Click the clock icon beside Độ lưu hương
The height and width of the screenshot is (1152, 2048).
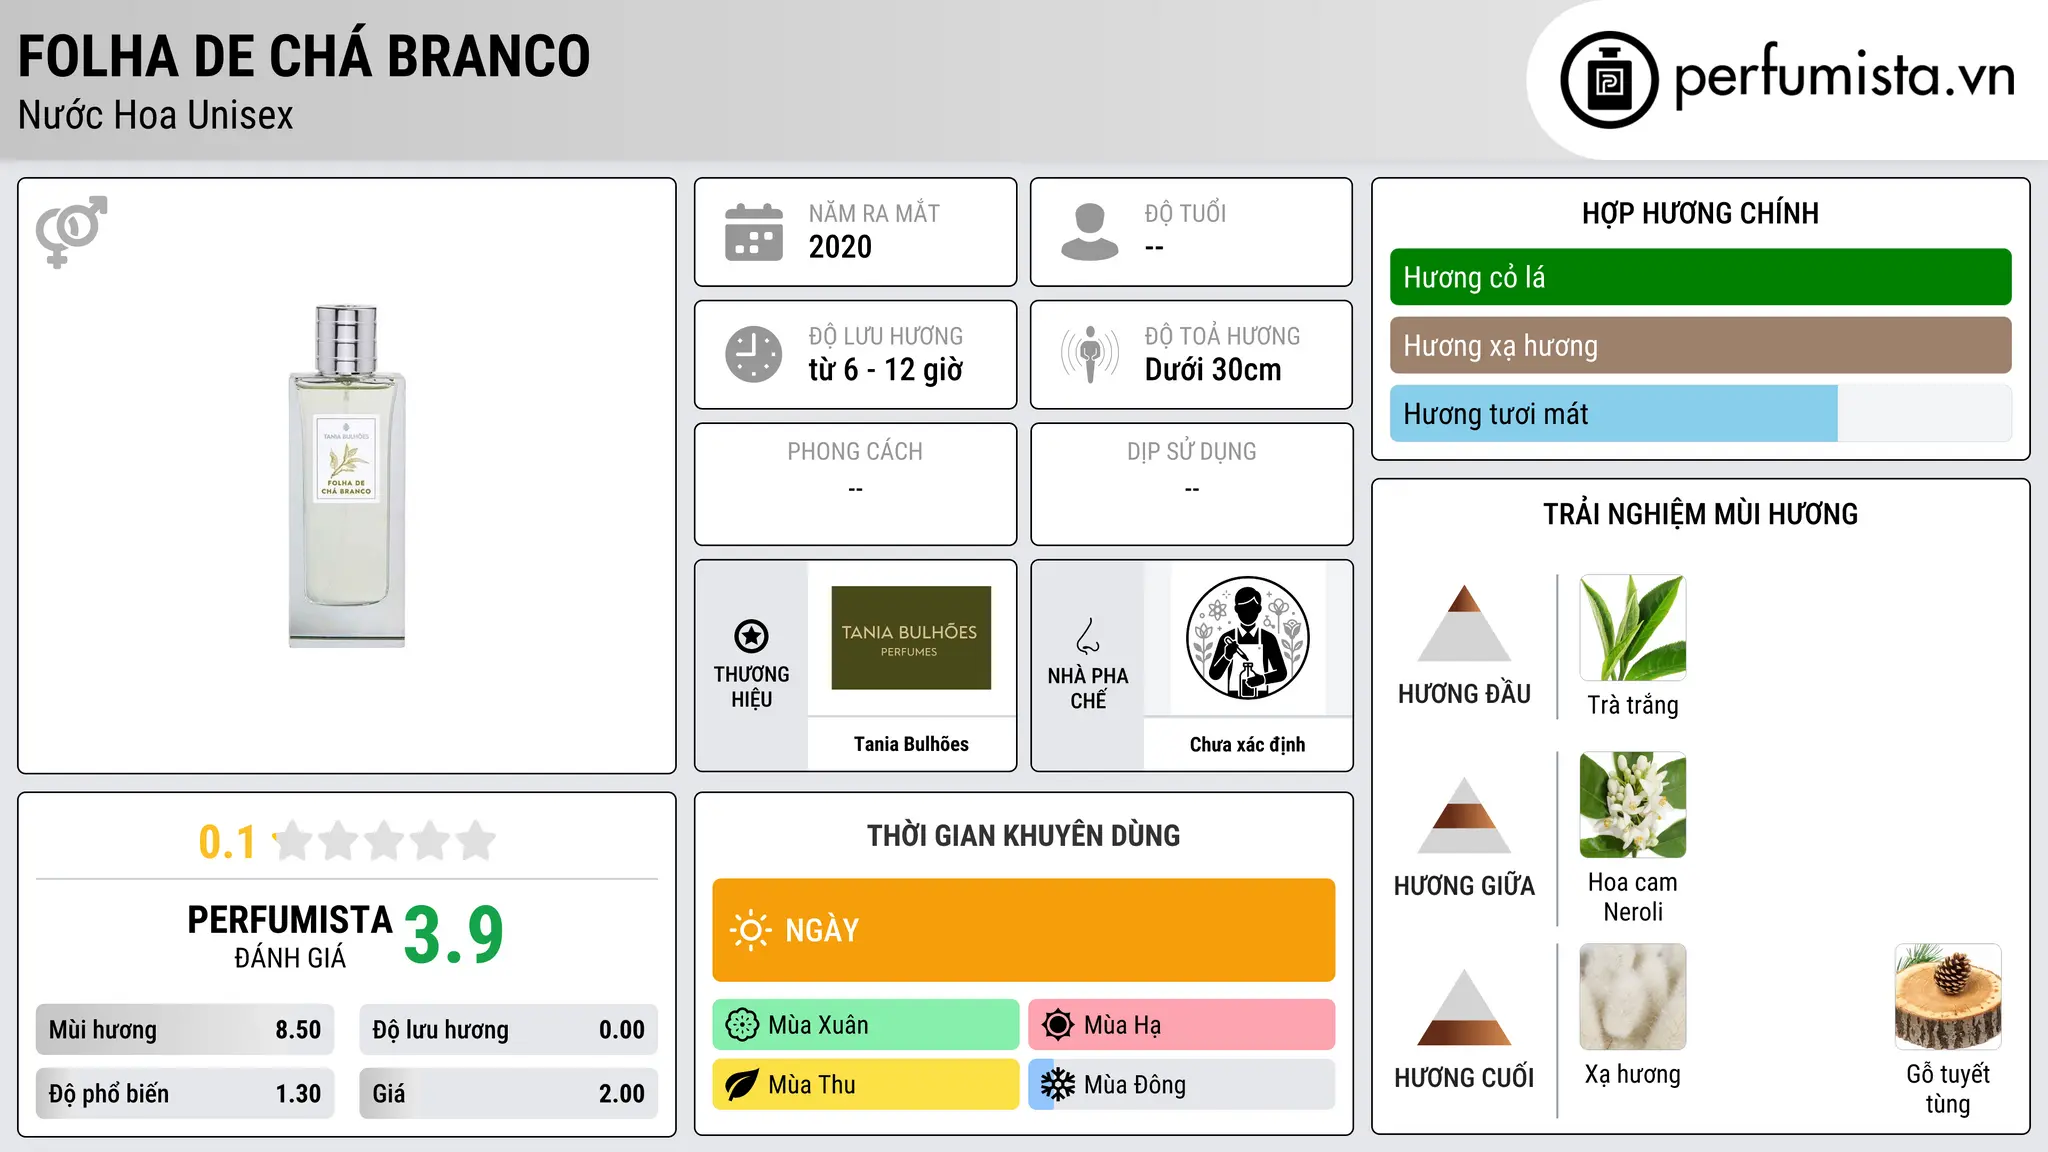click(754, 354)
